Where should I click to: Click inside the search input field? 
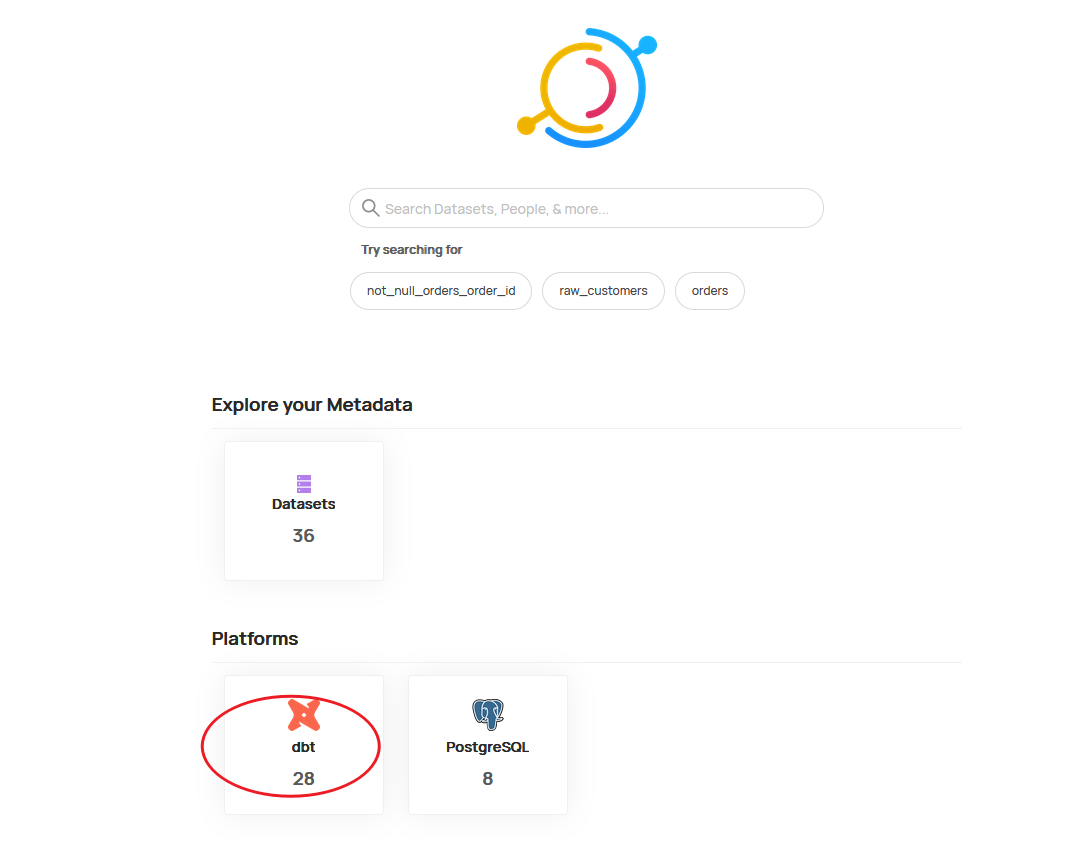click(x=586, y=207)
